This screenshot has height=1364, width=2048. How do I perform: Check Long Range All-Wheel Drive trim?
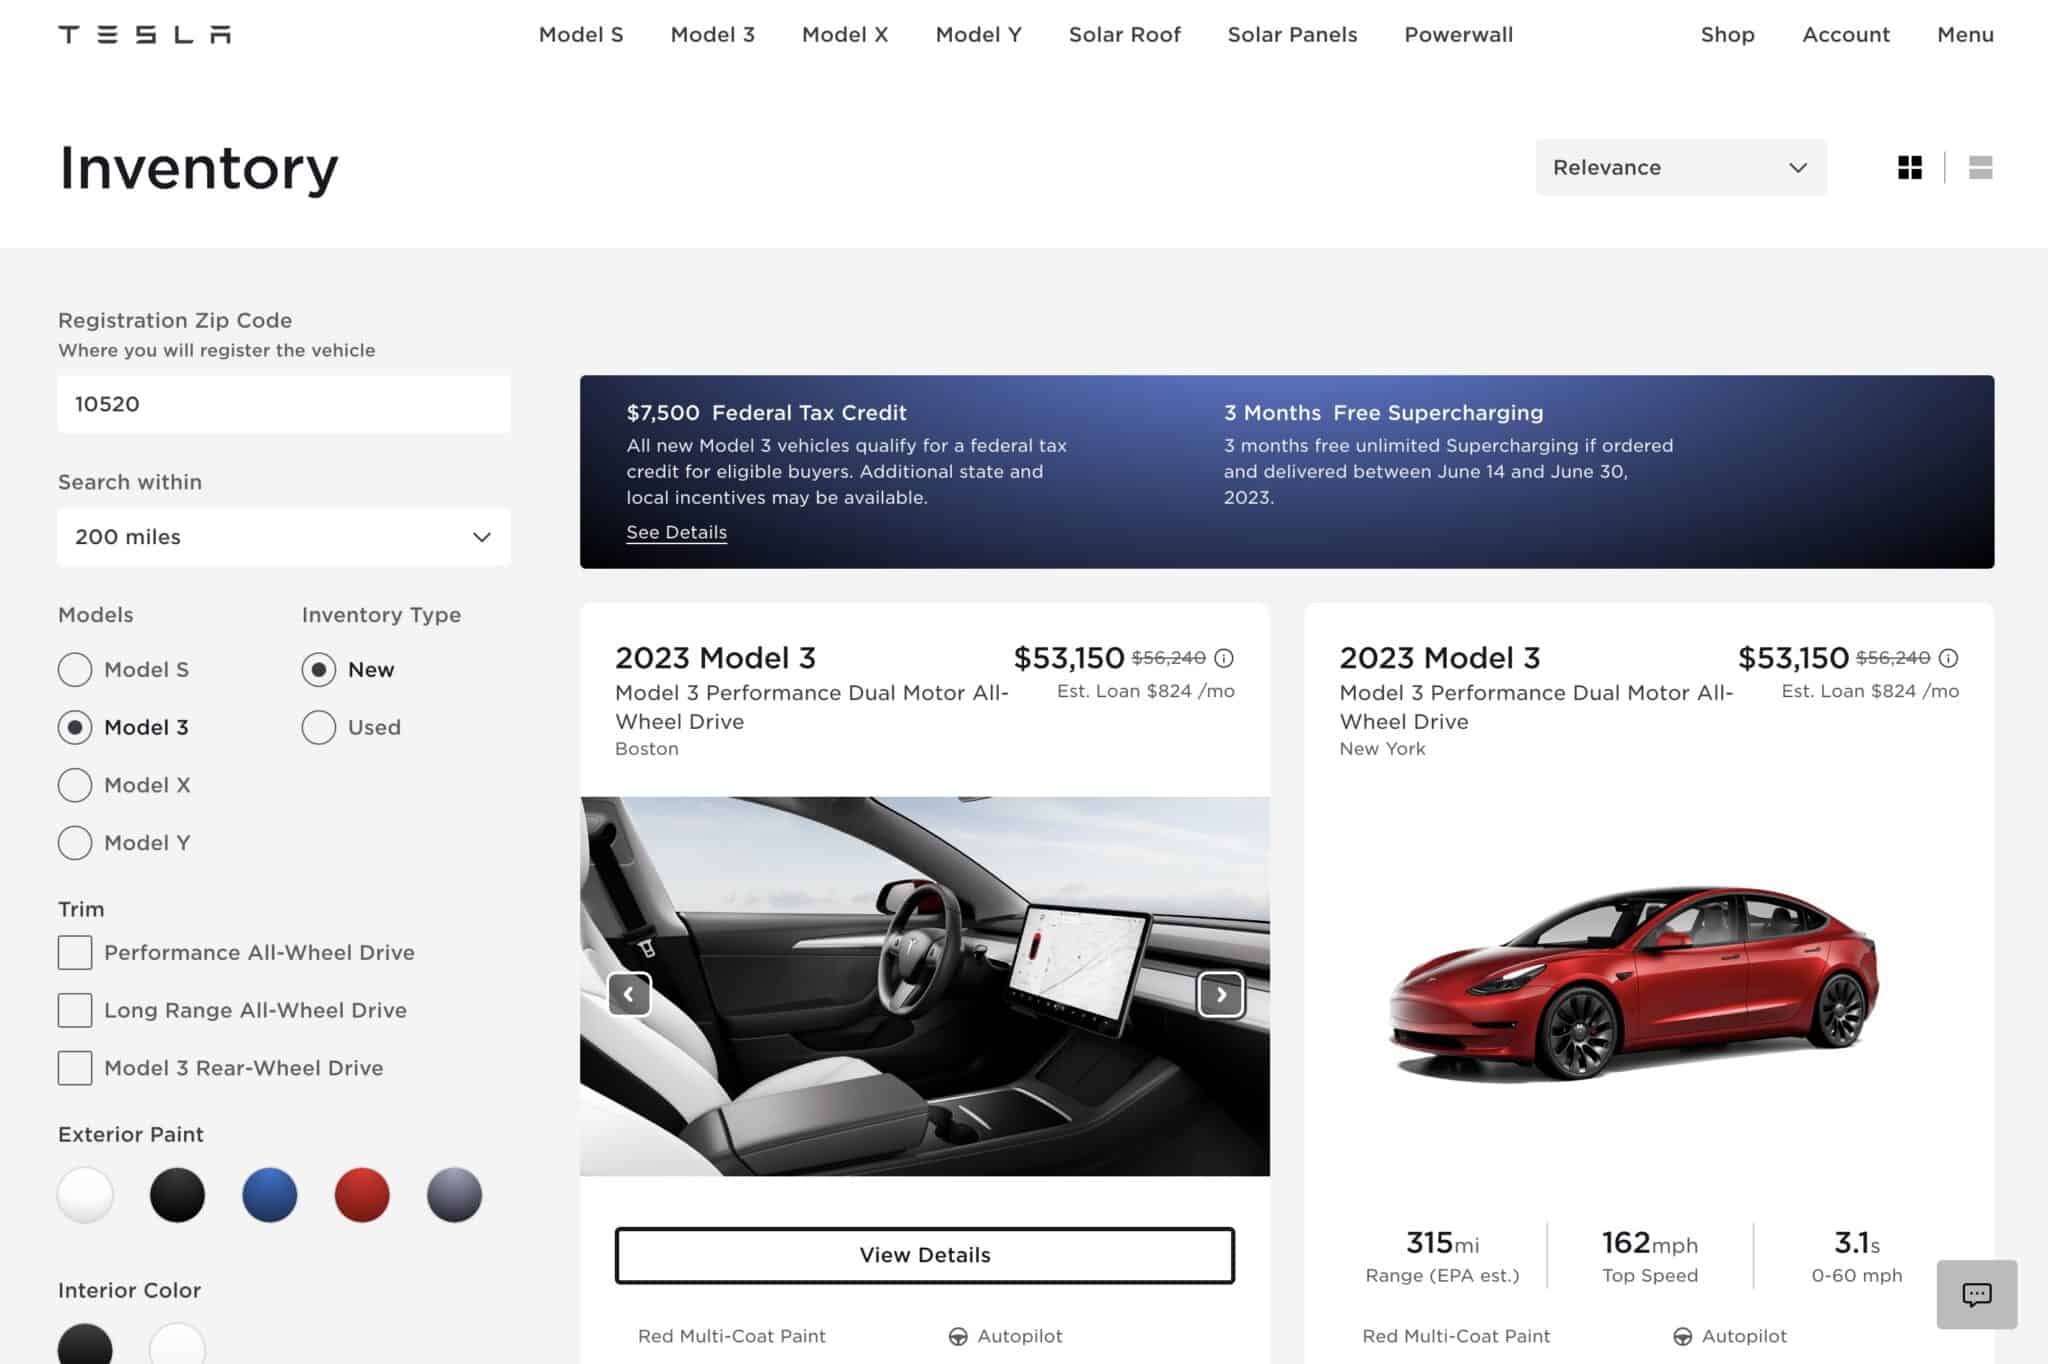tap(75, 1010)
